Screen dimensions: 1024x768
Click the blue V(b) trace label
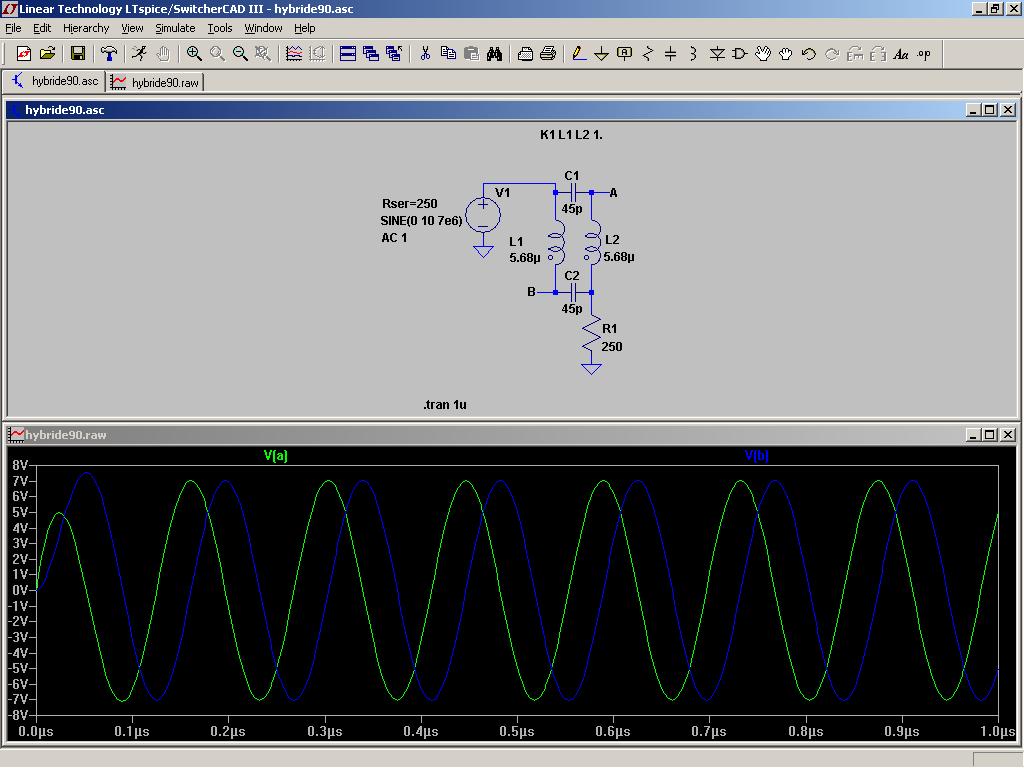click(x=757, y=456)
